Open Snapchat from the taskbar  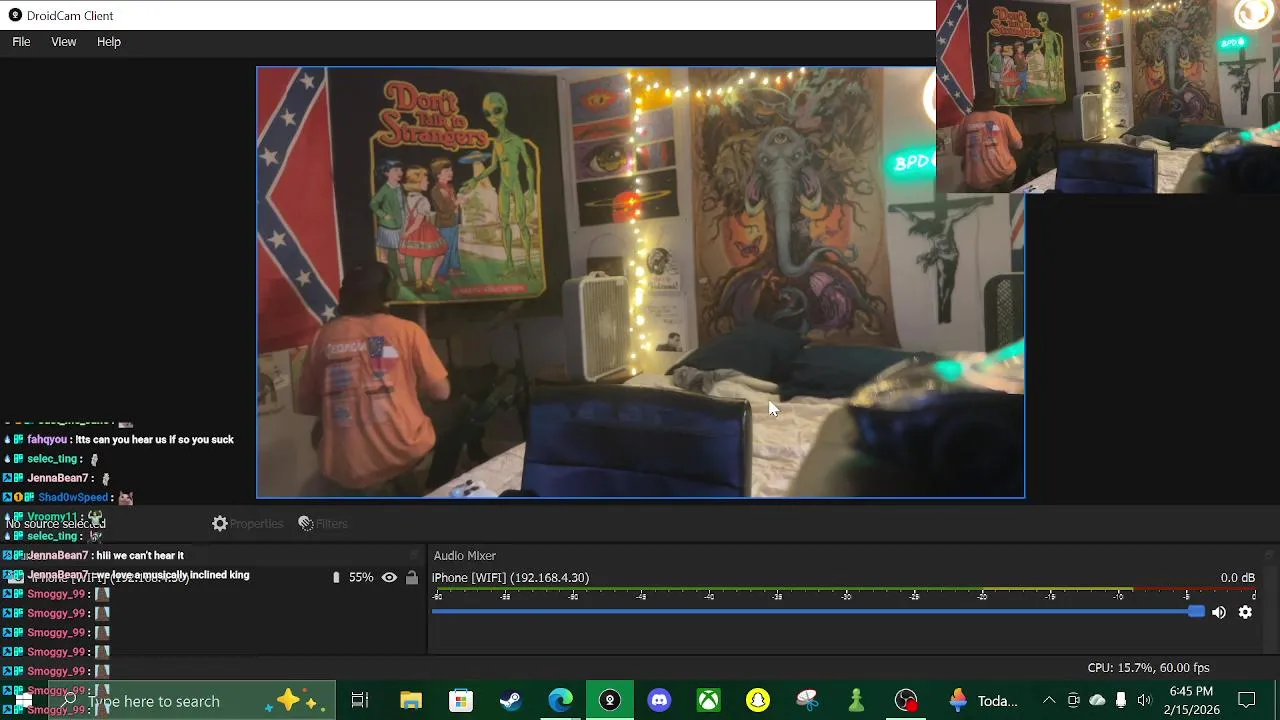point(758,701)
